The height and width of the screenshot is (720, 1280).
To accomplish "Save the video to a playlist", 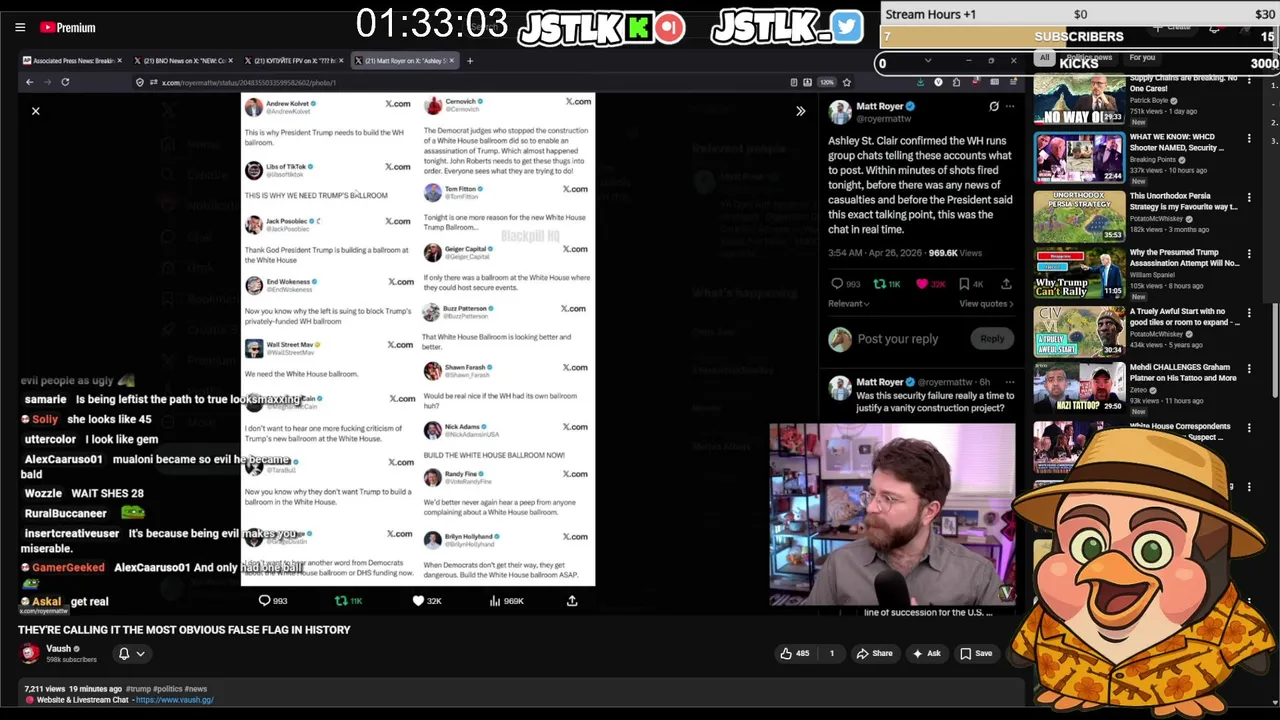I will pos(976,654).
